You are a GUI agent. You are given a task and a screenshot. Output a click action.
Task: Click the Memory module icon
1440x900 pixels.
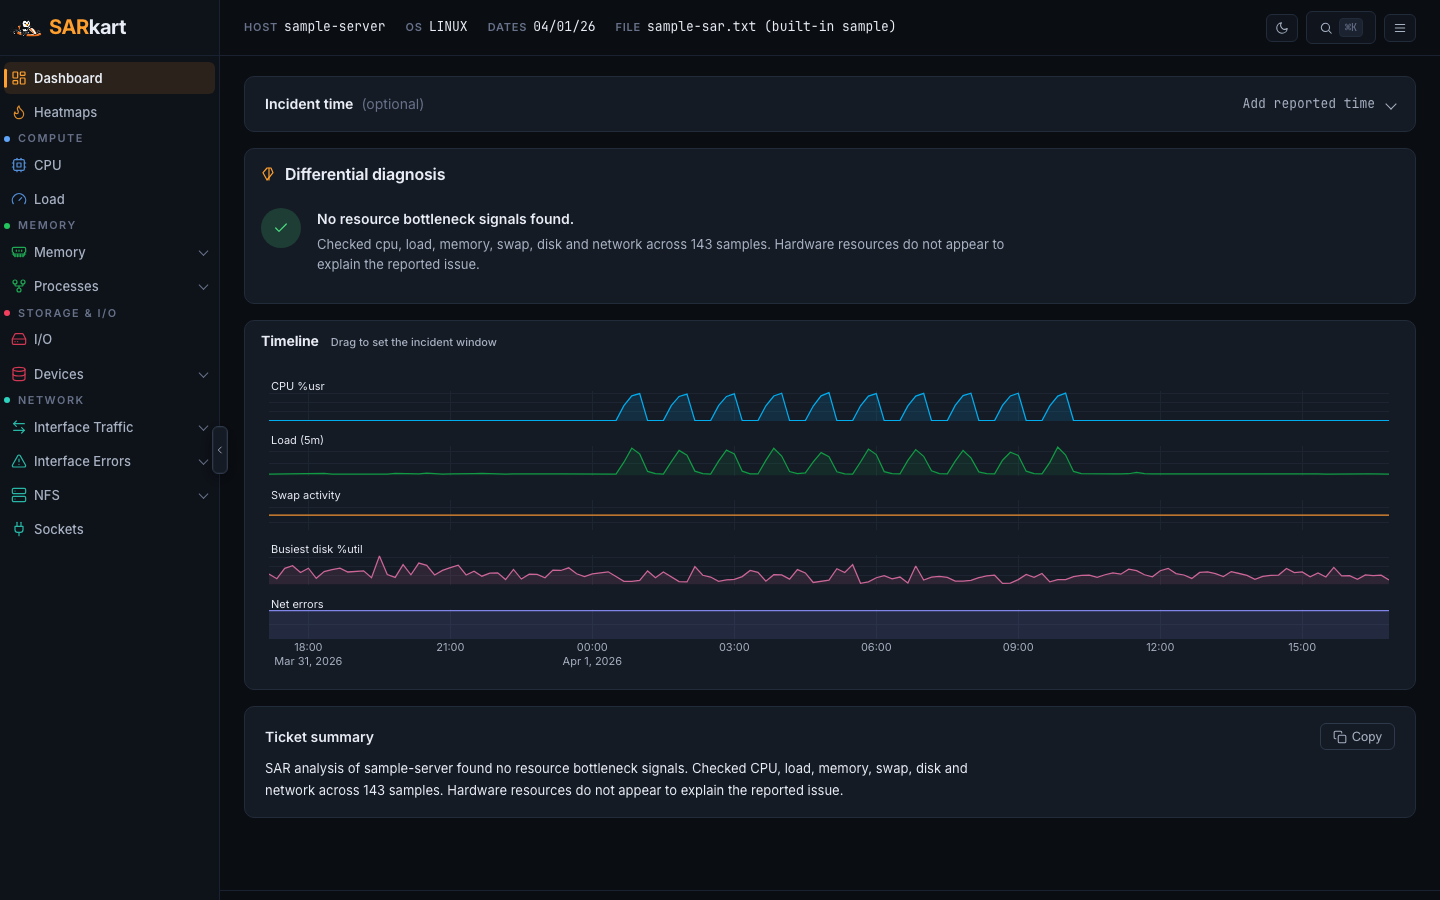pyautogui.click(x=19, y=252)
